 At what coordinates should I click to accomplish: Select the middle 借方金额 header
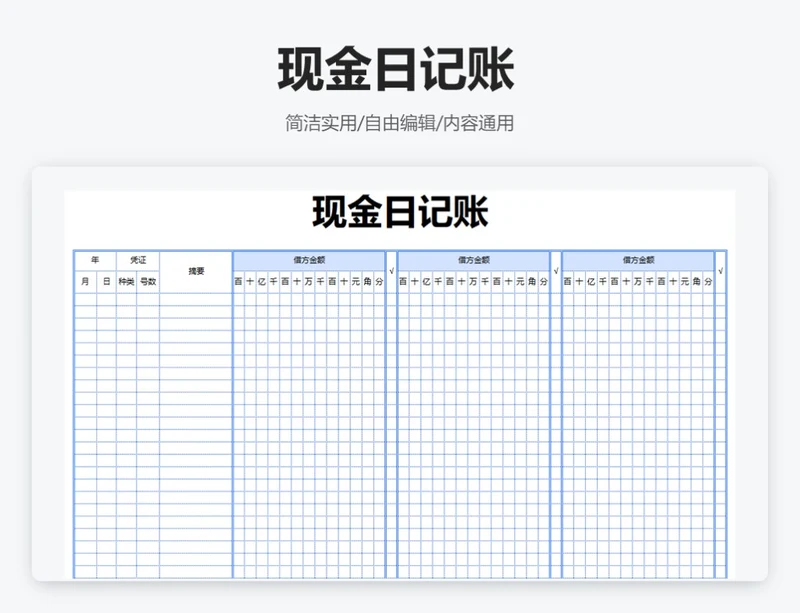pos(474,260)
